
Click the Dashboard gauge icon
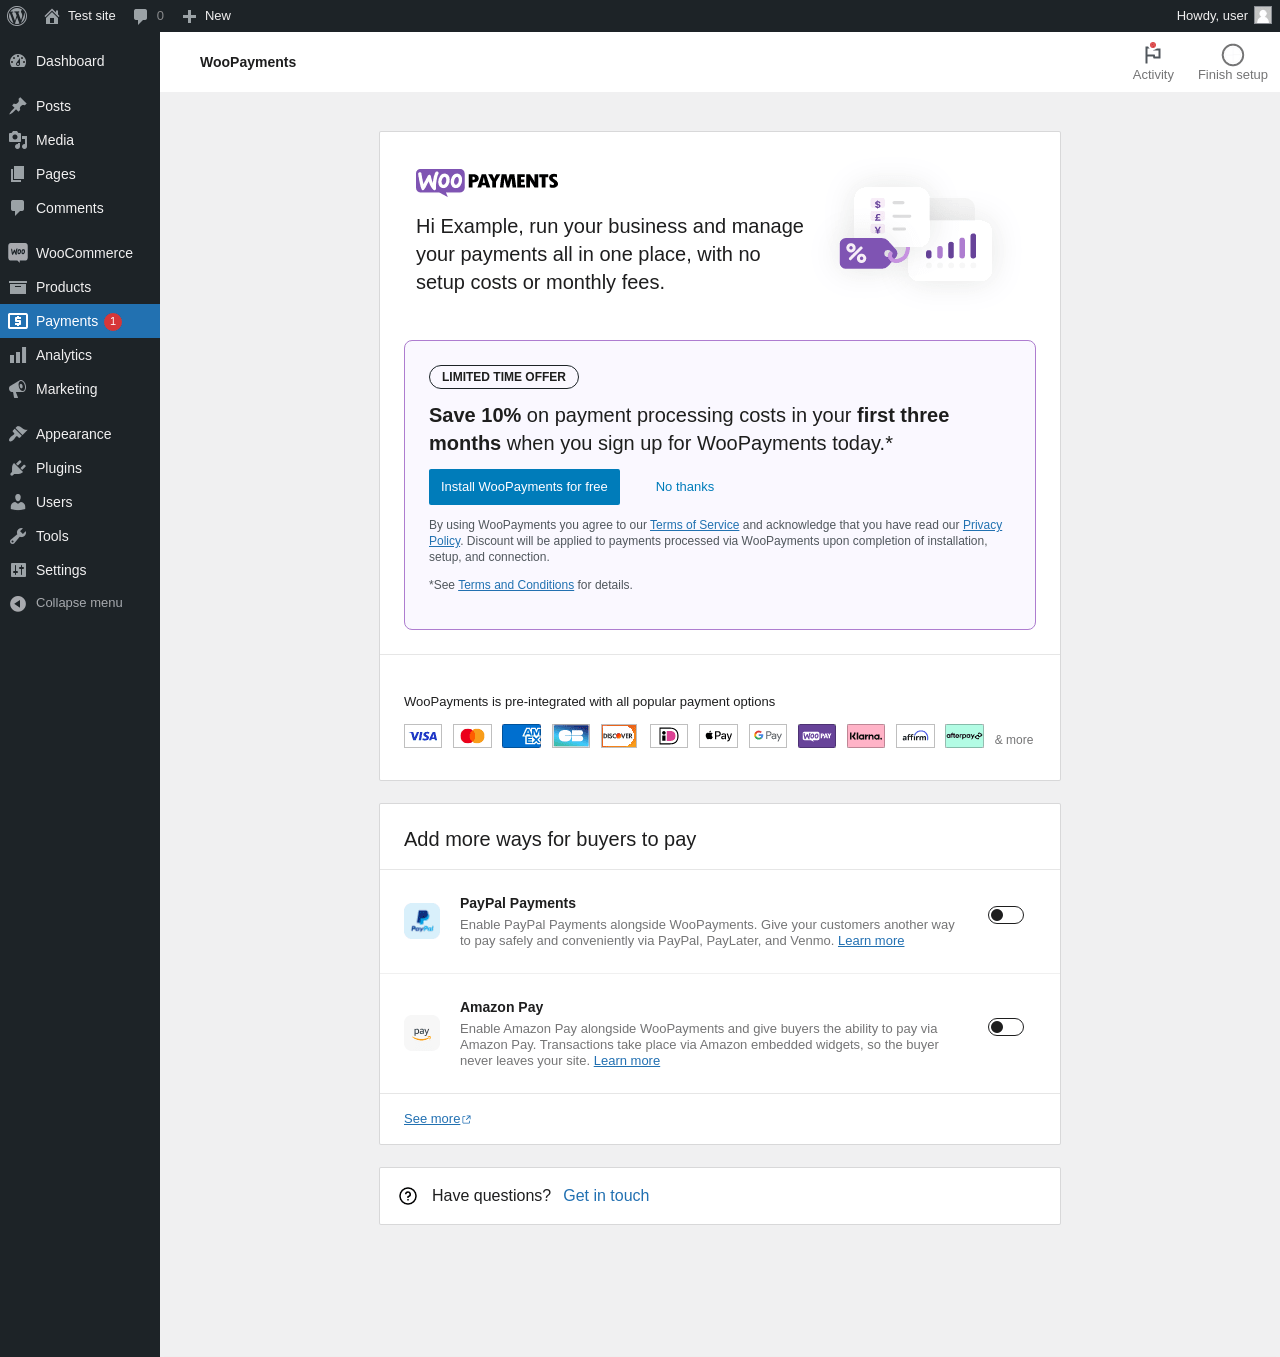[18, 61]
